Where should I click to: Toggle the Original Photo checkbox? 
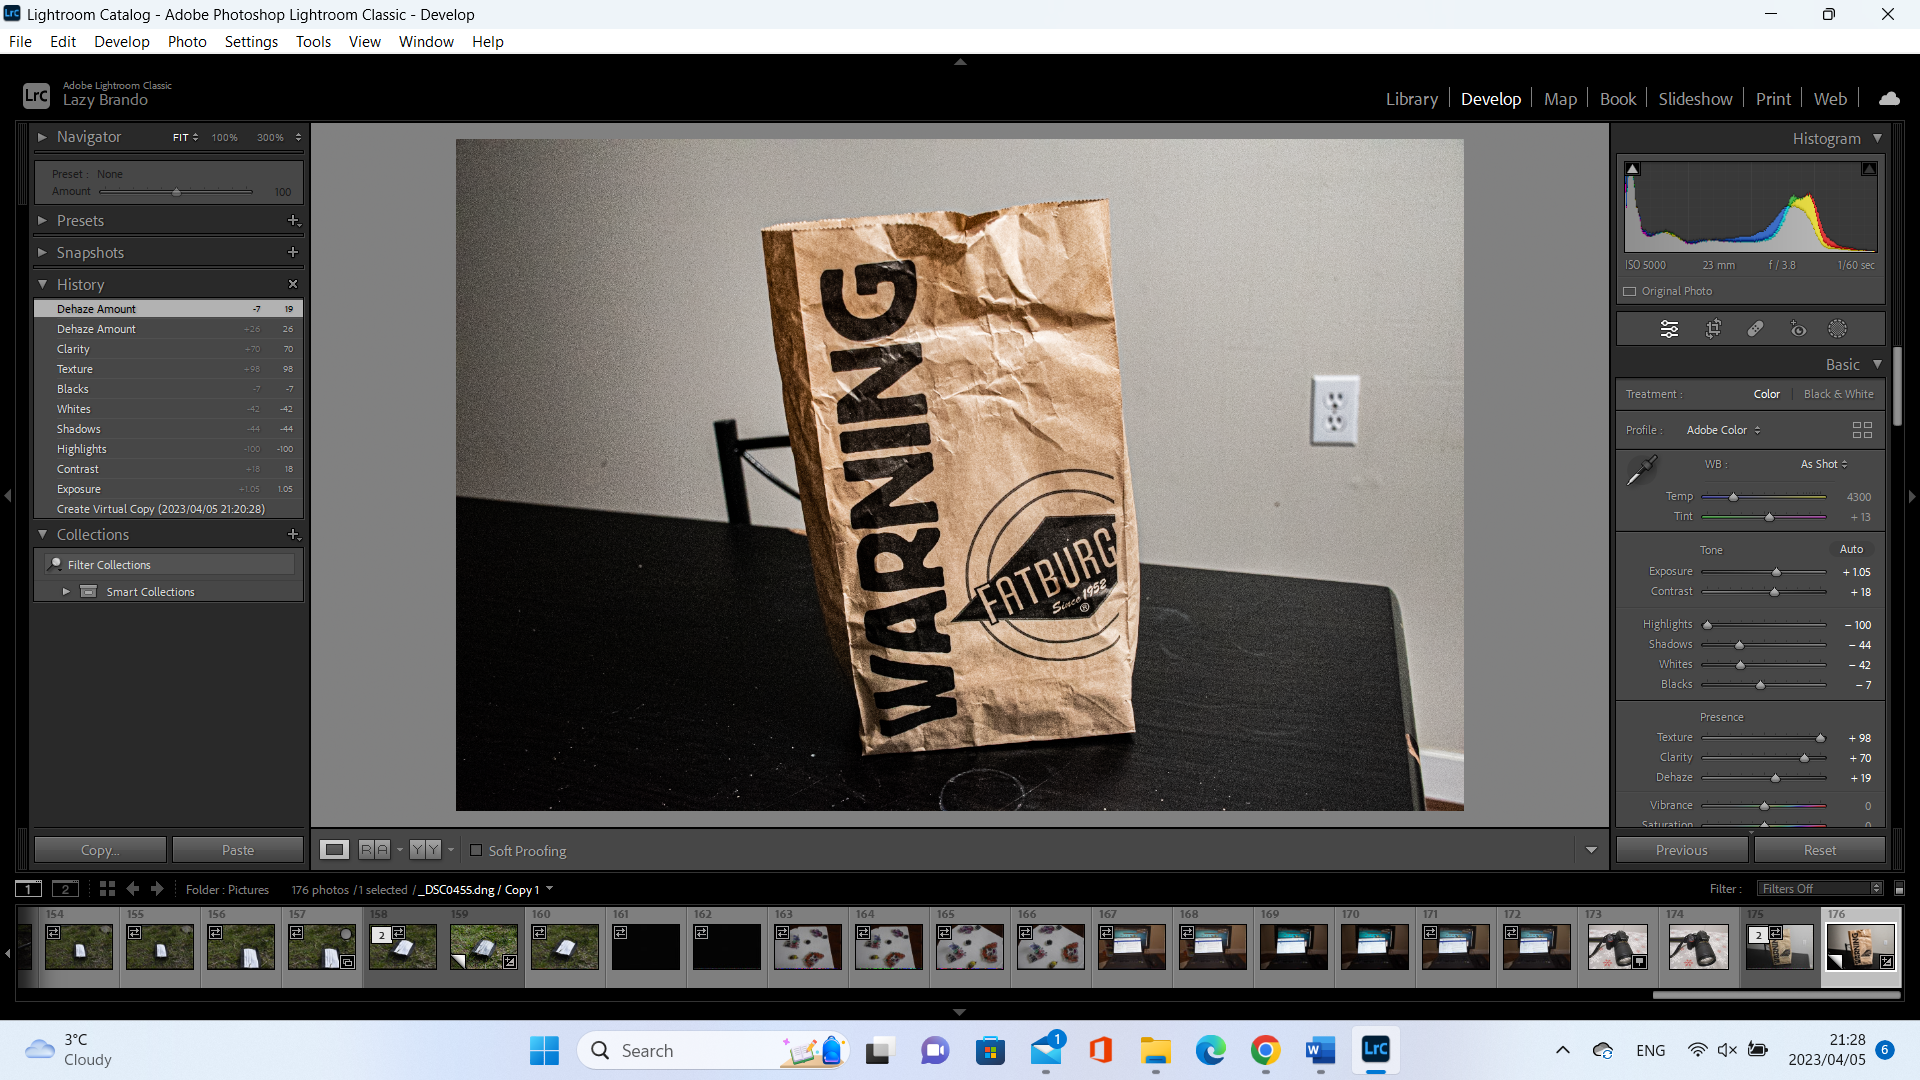point(1630,291)
